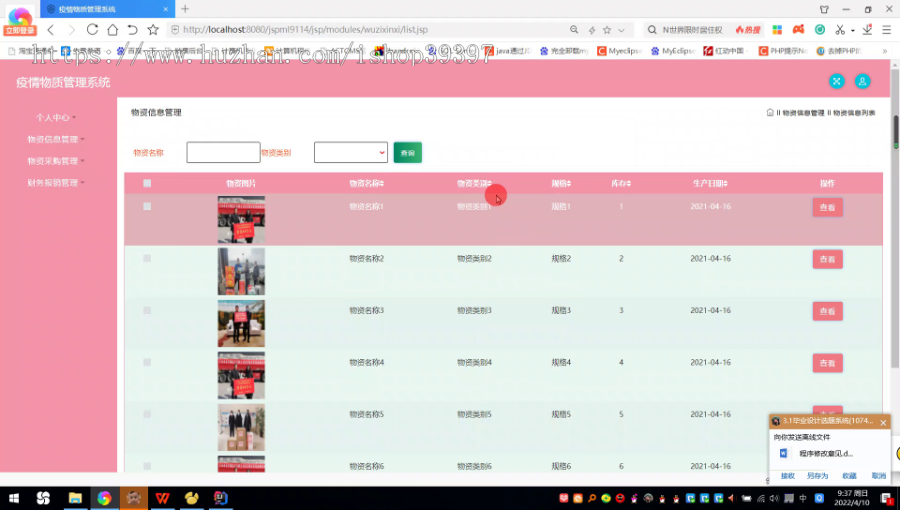Check the checkbox for row 物资名称5
Image resolution: width=900 pixels, height=510 pixels.
click(x=147, y=414)
